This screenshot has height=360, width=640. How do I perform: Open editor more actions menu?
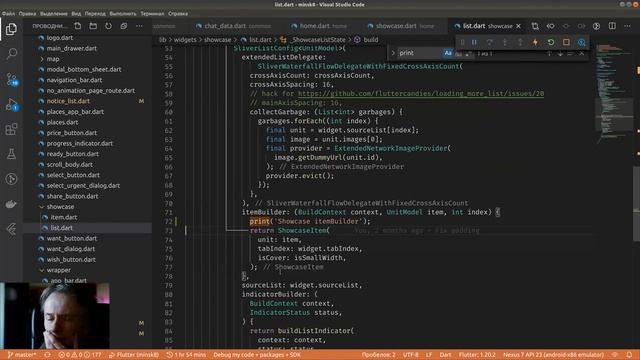coord(627,26)
